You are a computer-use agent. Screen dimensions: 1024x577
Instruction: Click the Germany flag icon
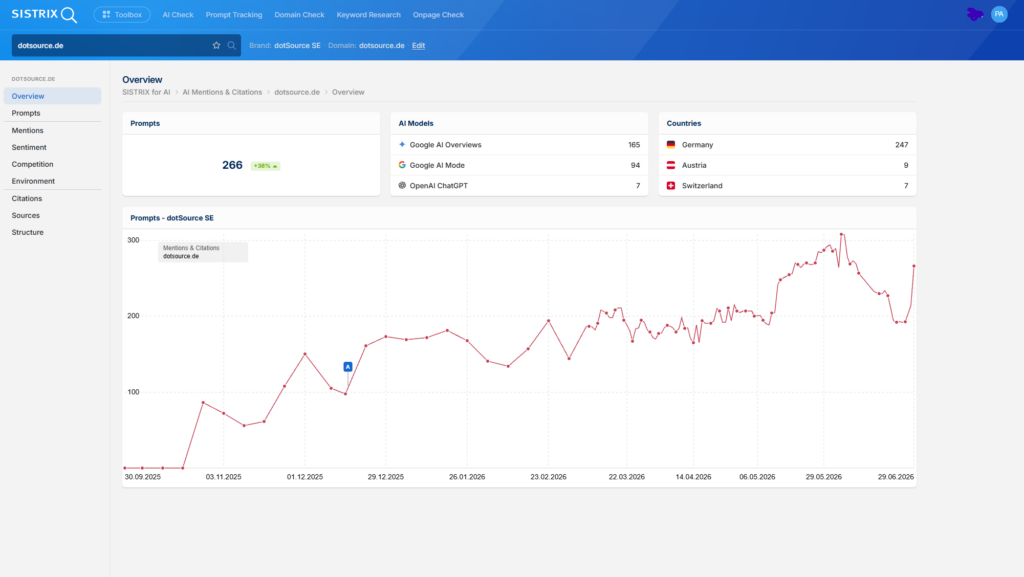click(671, 145)
